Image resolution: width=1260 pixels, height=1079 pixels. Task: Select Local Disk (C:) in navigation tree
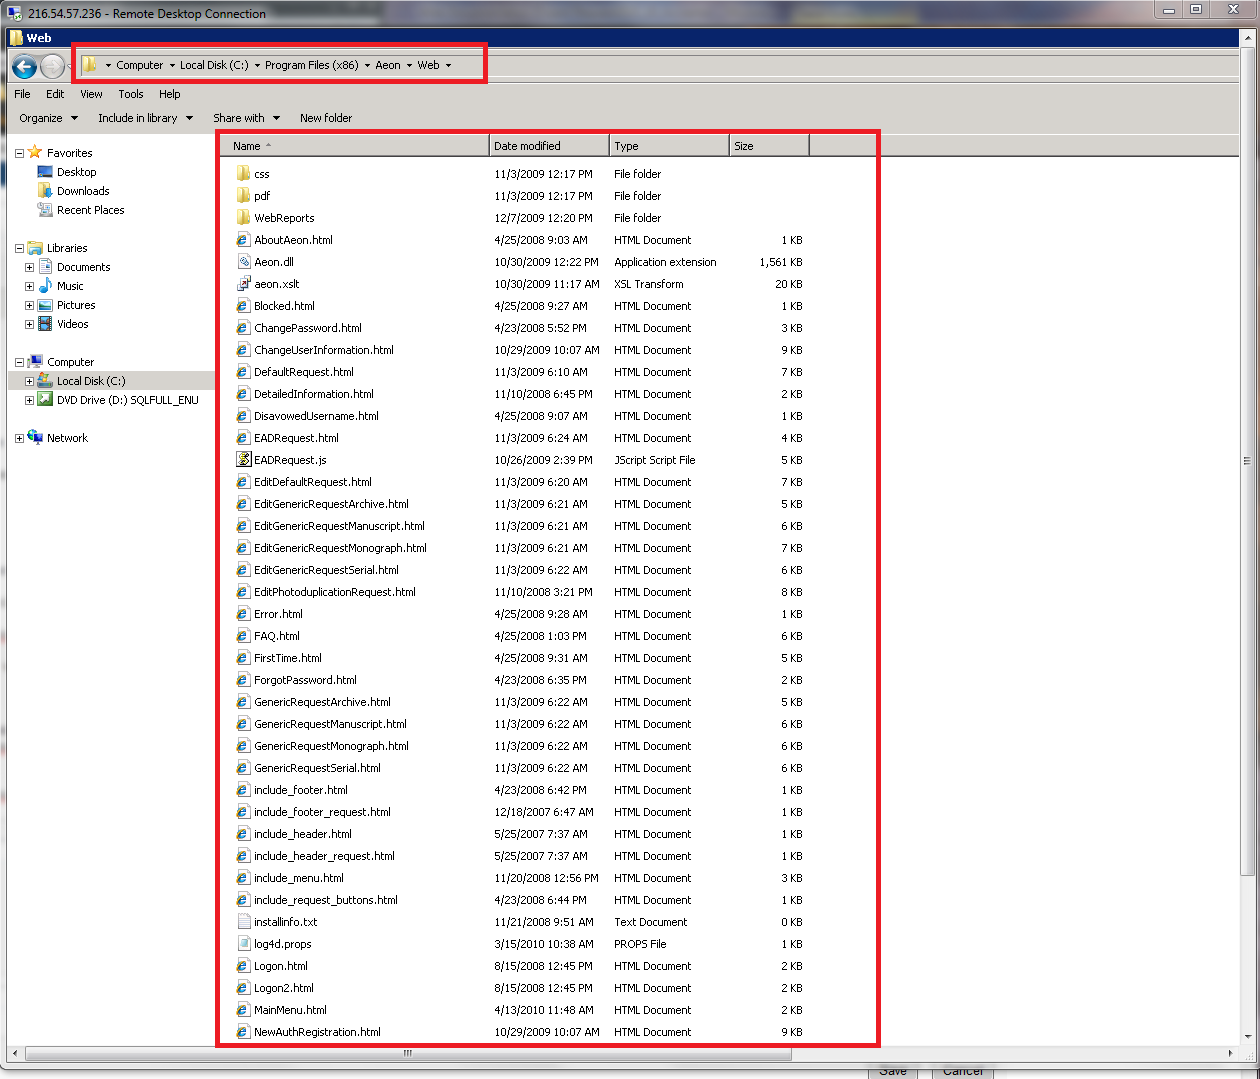[x=91, y=381]
